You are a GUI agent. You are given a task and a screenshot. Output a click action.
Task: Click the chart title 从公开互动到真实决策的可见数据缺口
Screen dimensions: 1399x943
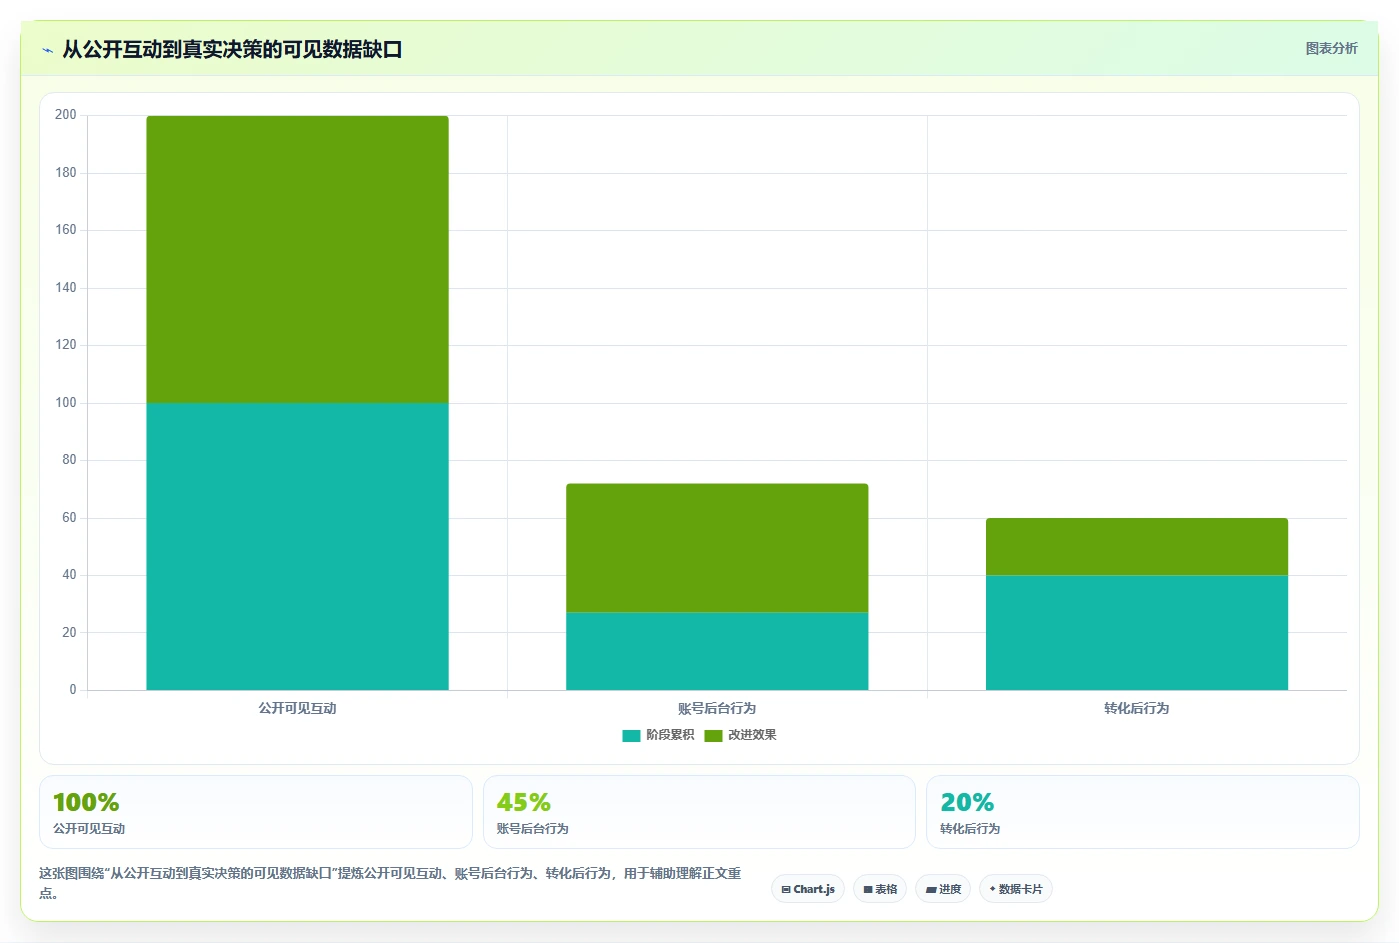[232, 49]
